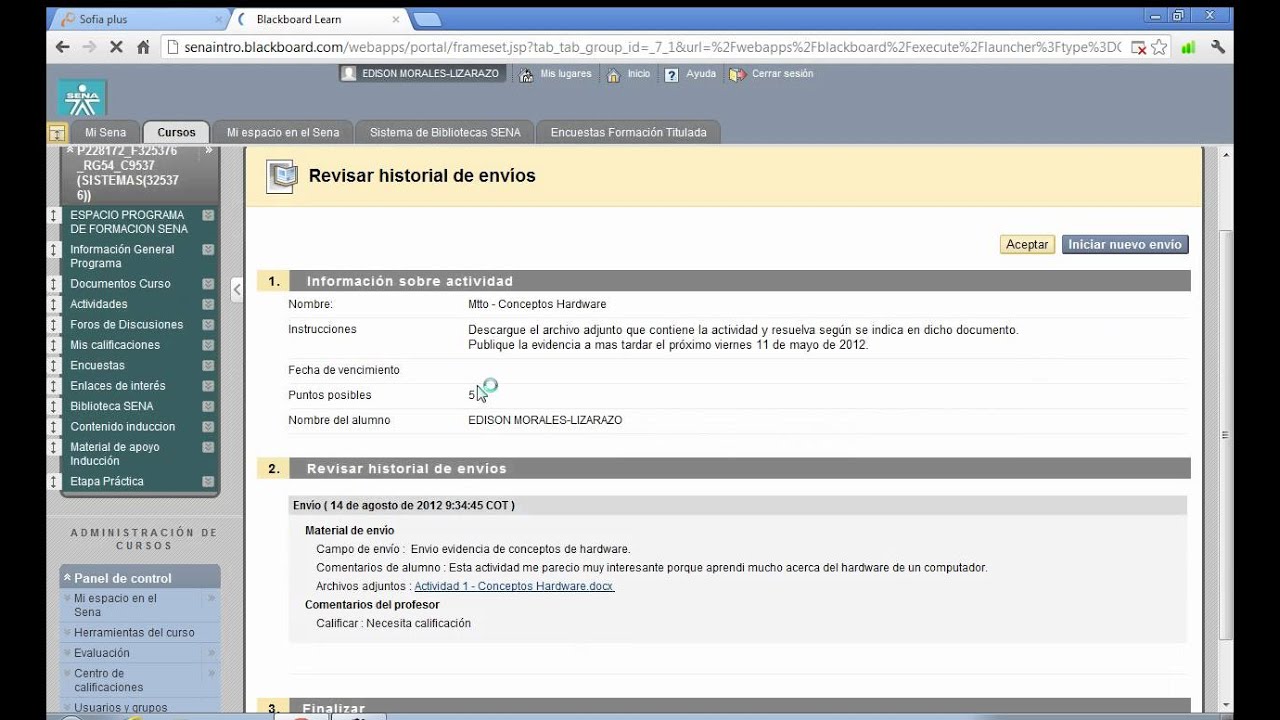Bookmark this page with the star
The image size is (1280, 720).
click(x=1159, y=47)
